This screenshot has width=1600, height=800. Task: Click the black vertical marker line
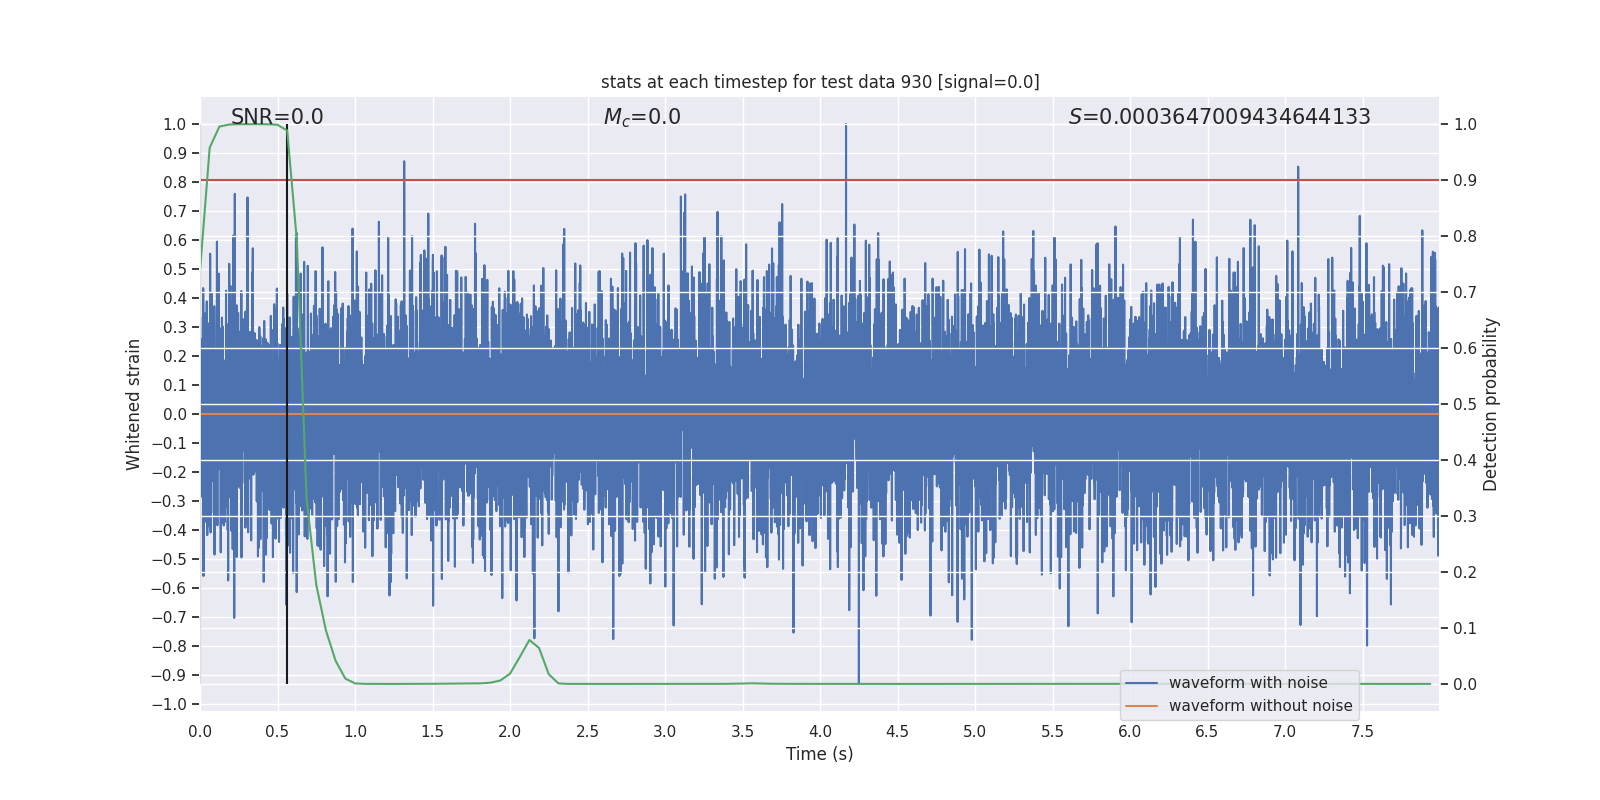click(287, 404)
